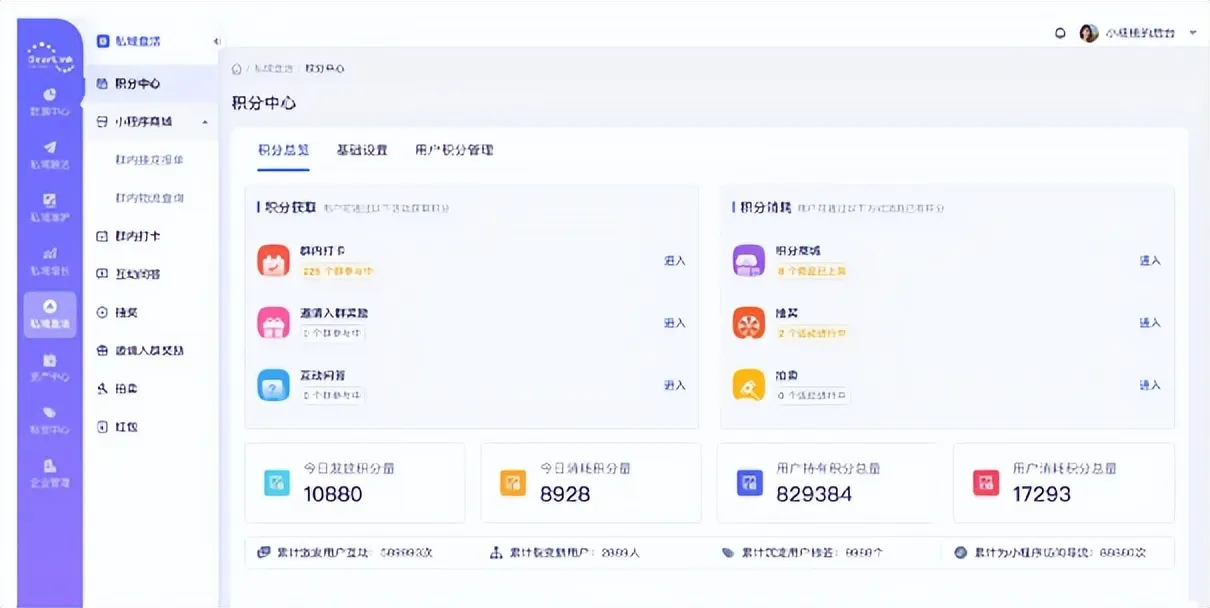
Task: Click 进入 link in the 抽奖 row
Action: click(1150, 322)
